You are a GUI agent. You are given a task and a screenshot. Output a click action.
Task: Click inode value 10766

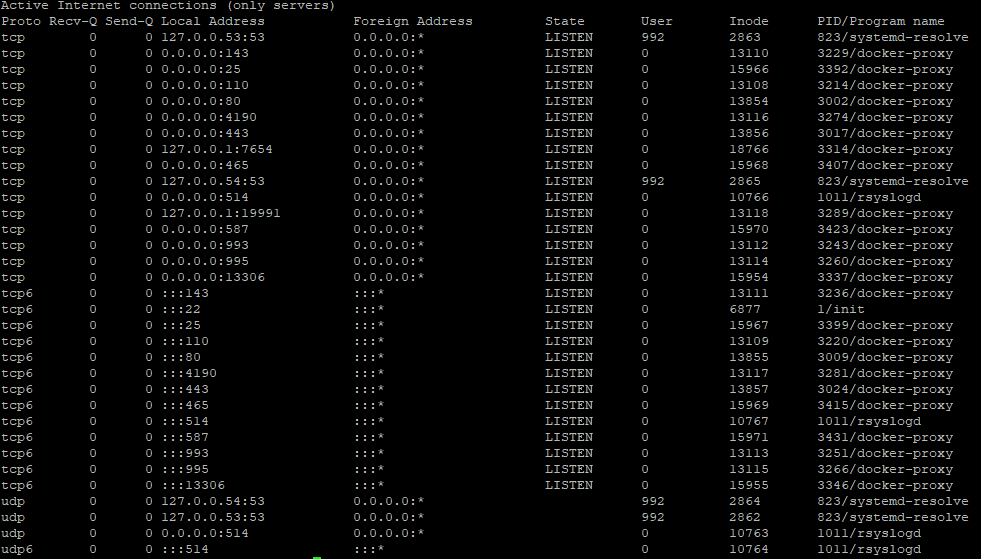[749, 197]
